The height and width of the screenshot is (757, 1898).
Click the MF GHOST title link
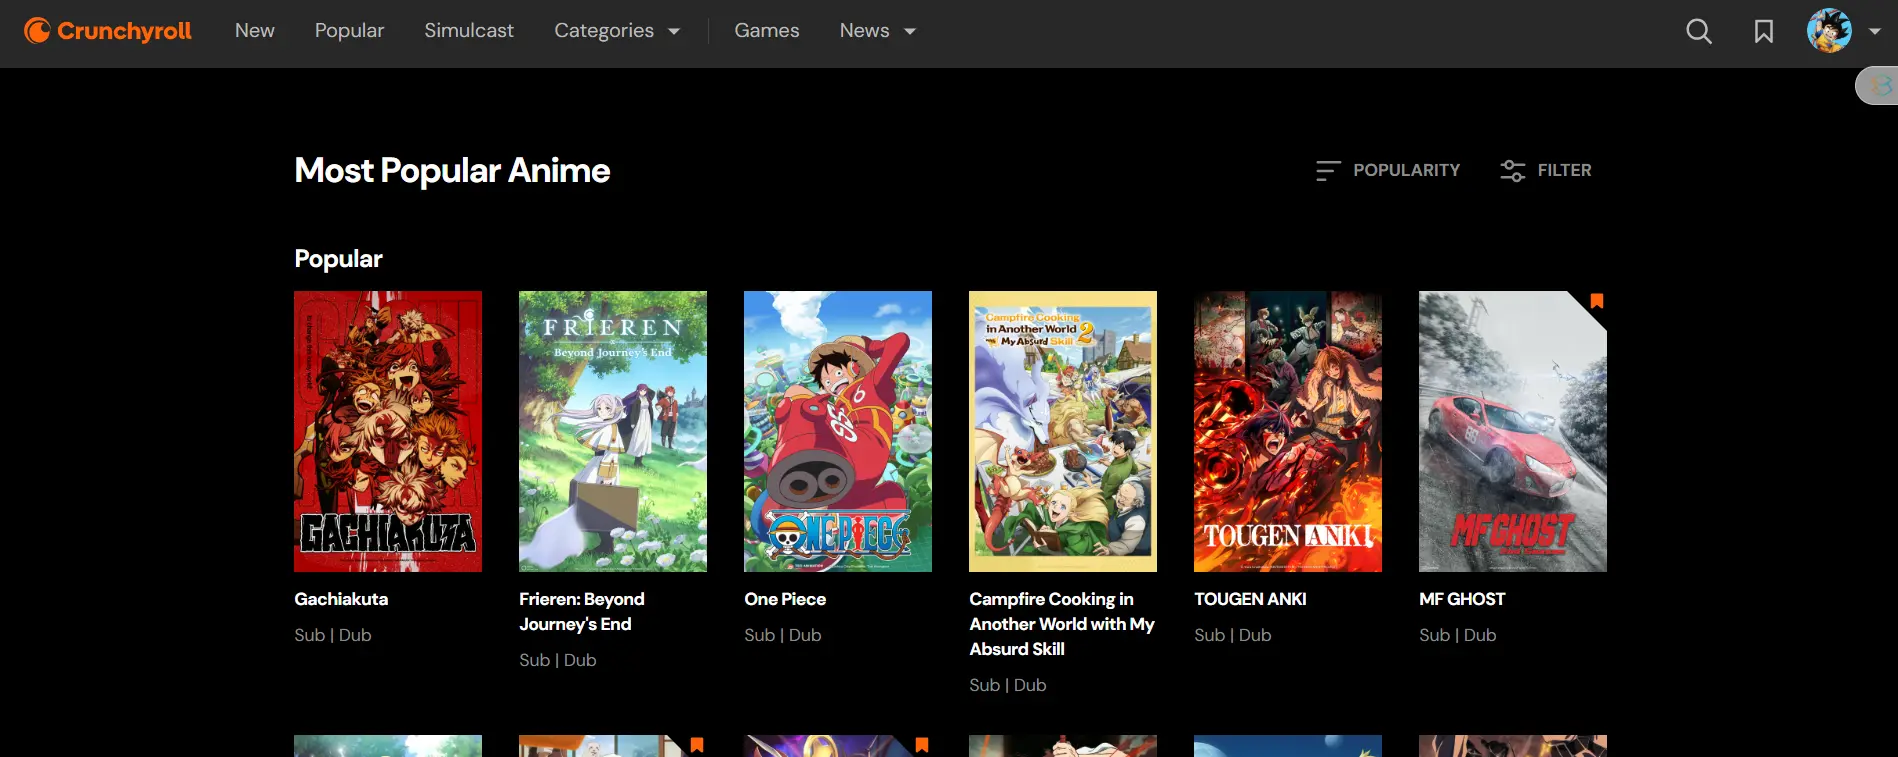pos(1462,599)
